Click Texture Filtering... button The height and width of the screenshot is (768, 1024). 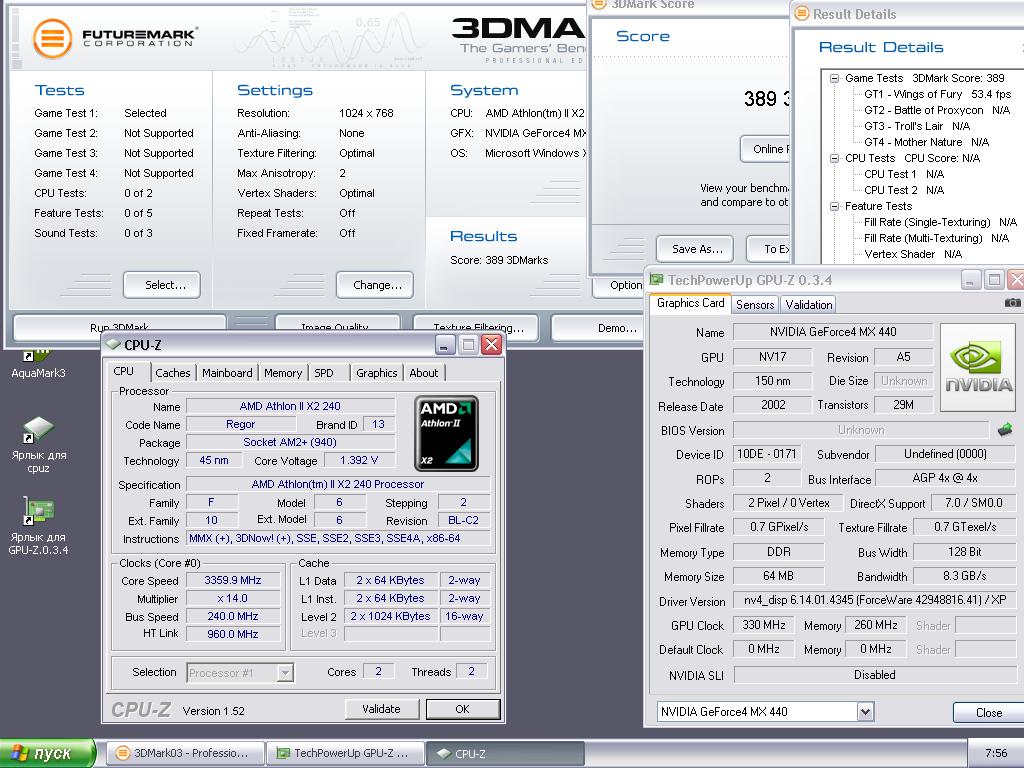(x=475, y=328)
